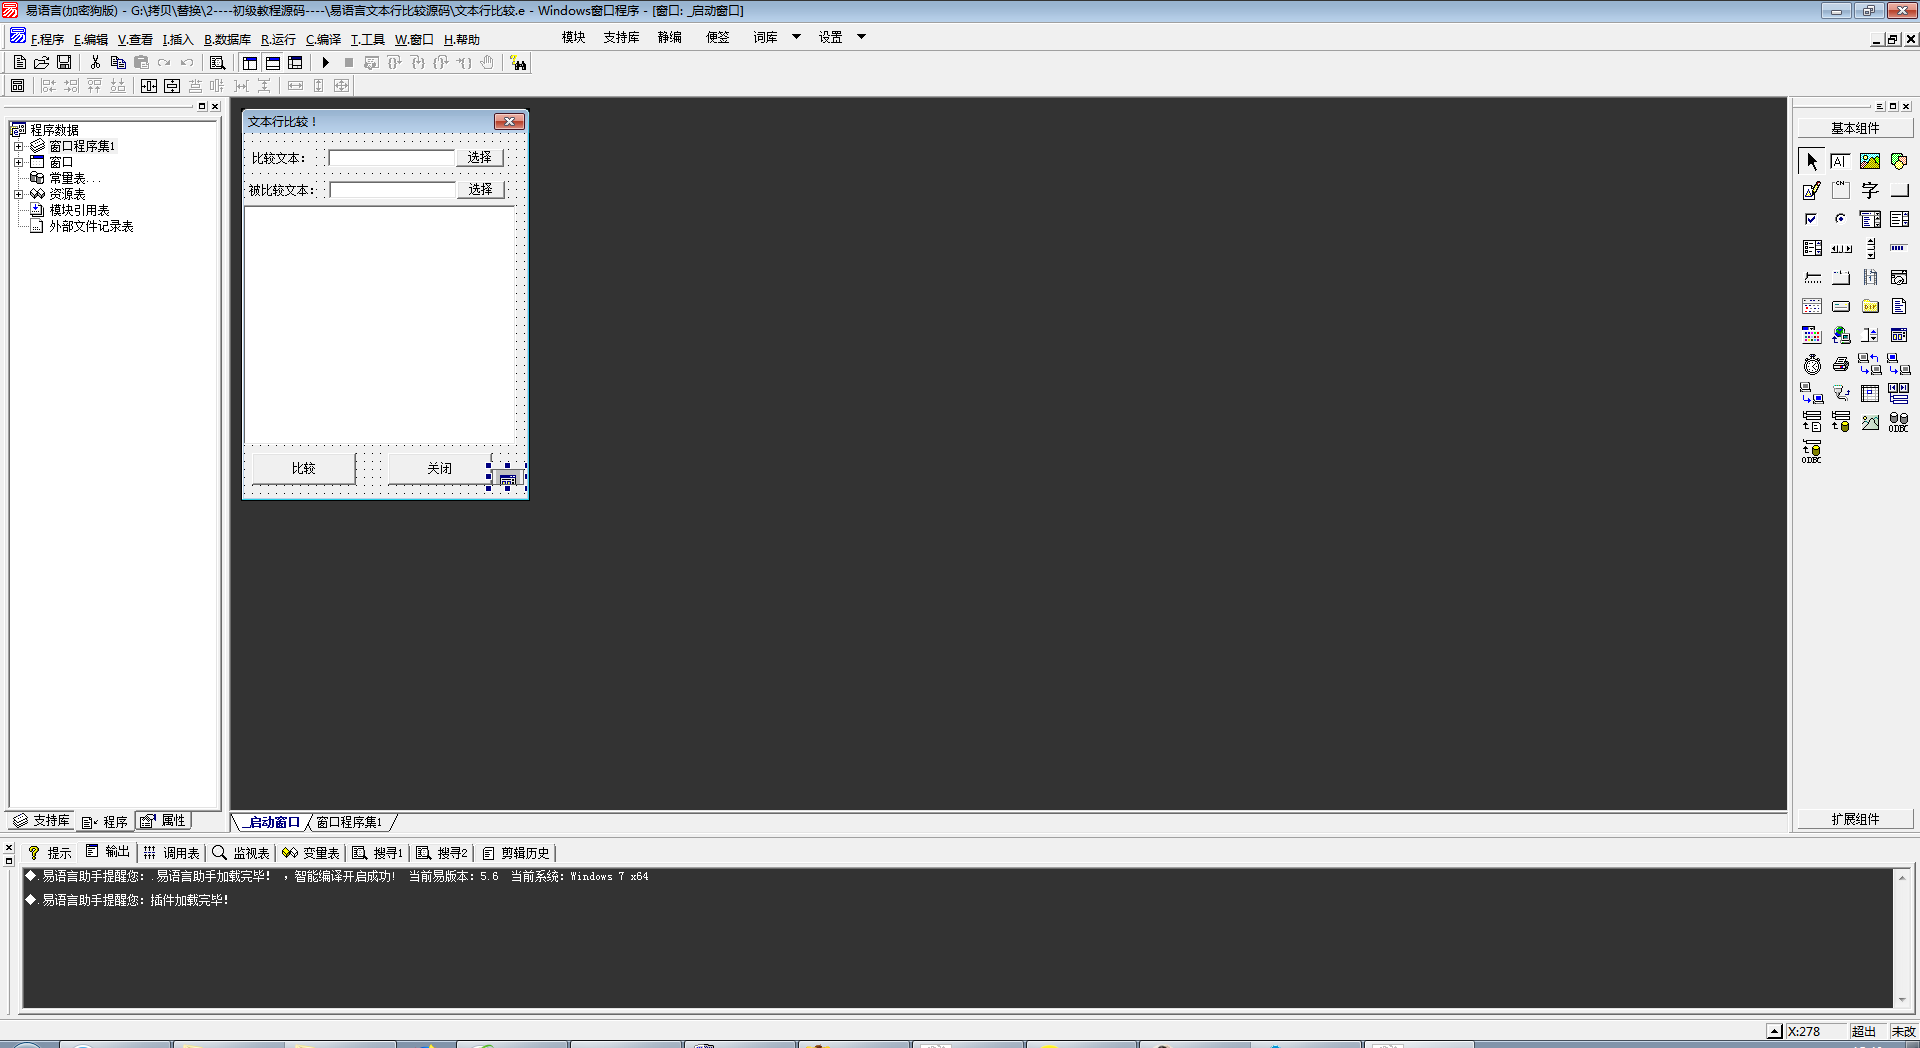Expand the 资源表 tree node

(18, 194)
